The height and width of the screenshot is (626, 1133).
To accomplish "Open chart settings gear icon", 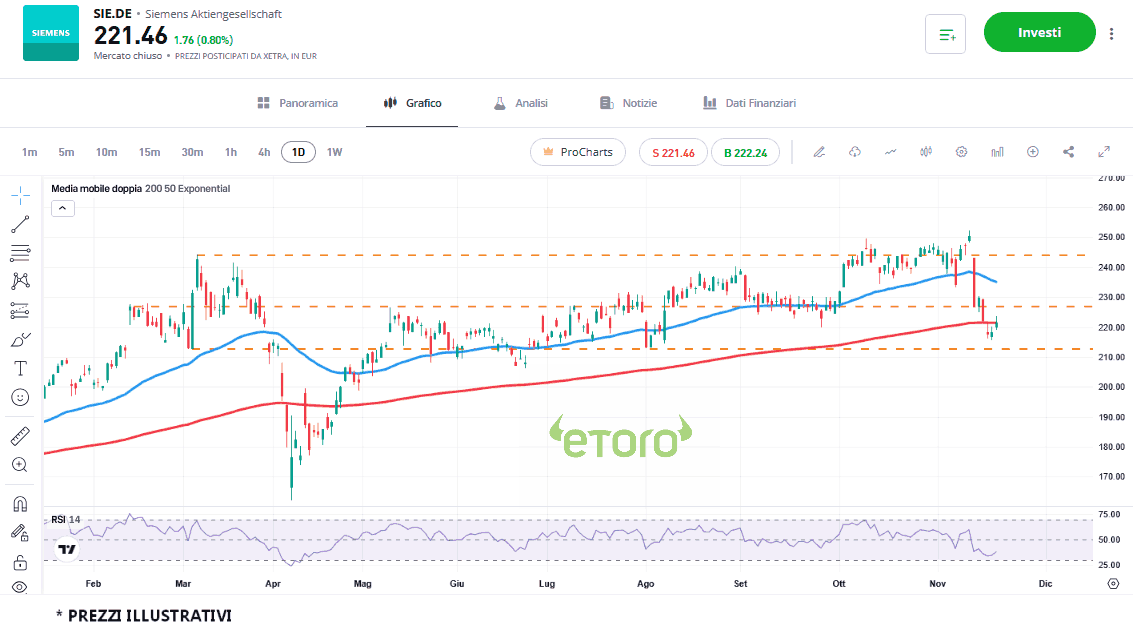I will pos(961,152).
